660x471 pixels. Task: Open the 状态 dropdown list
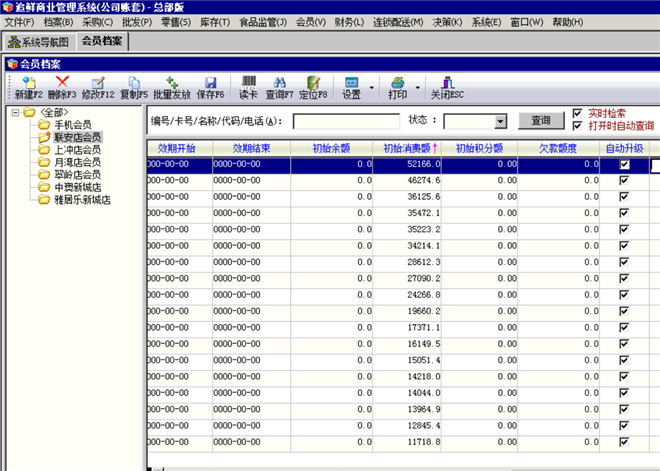(501, 121)
